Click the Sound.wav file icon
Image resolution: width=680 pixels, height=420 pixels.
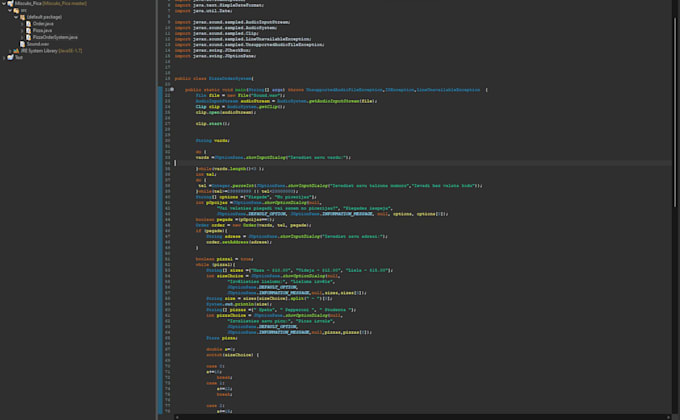coord(23,44)
